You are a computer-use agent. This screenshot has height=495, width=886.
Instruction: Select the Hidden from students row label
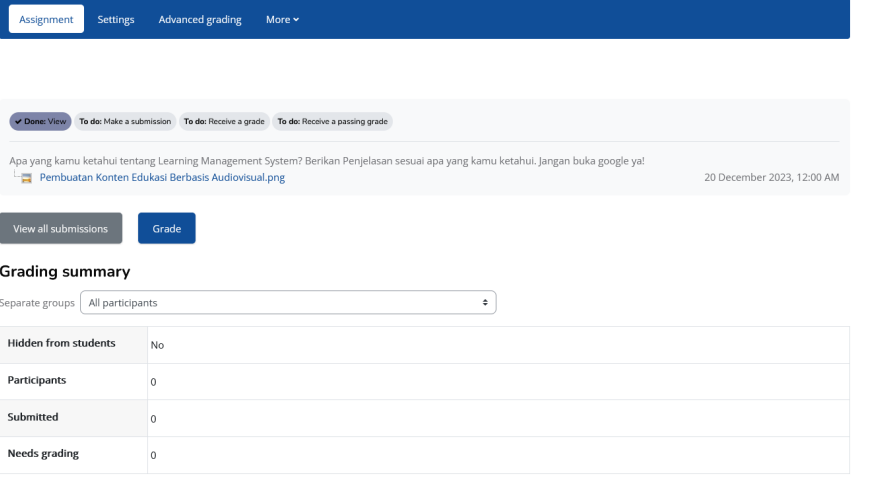tap(61, 344)
